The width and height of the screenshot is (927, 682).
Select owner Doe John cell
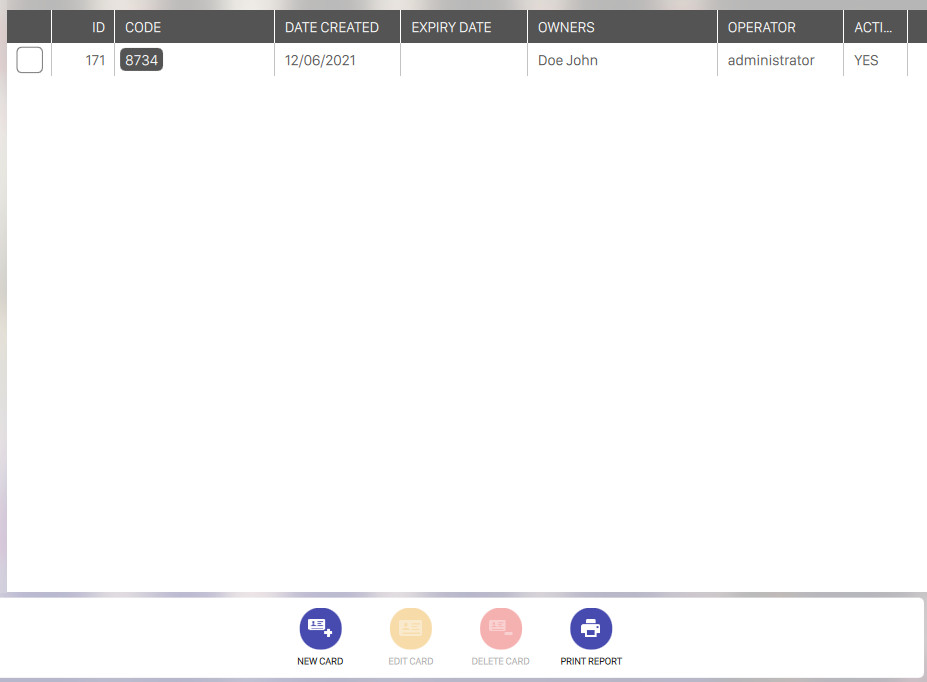point(568,60)
